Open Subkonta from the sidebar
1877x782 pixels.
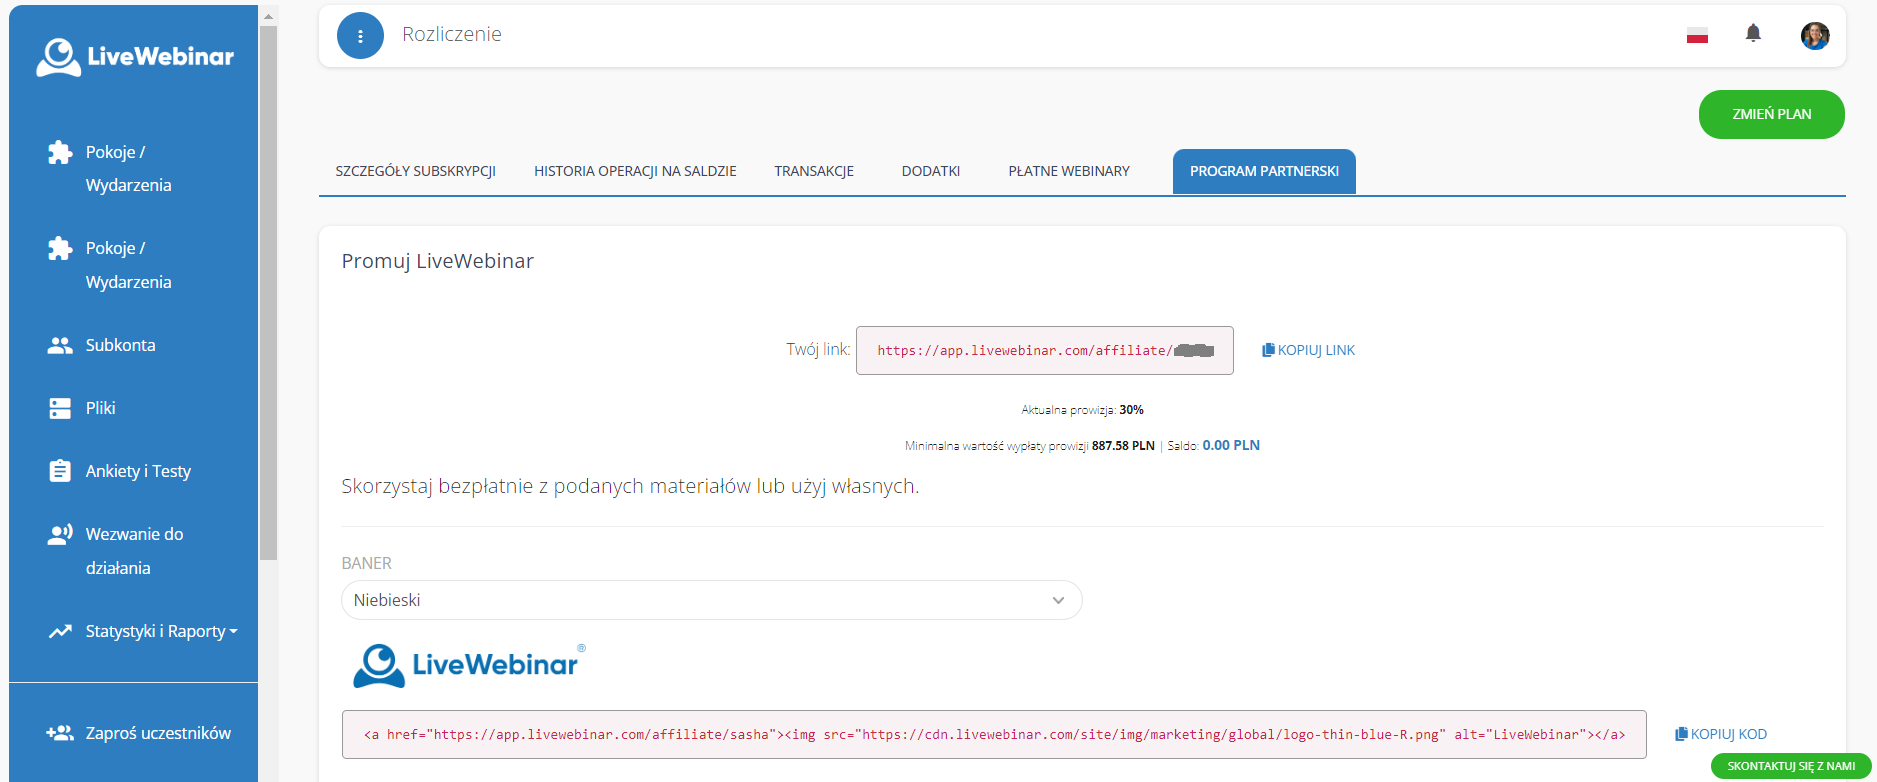[x=120, y=345]
